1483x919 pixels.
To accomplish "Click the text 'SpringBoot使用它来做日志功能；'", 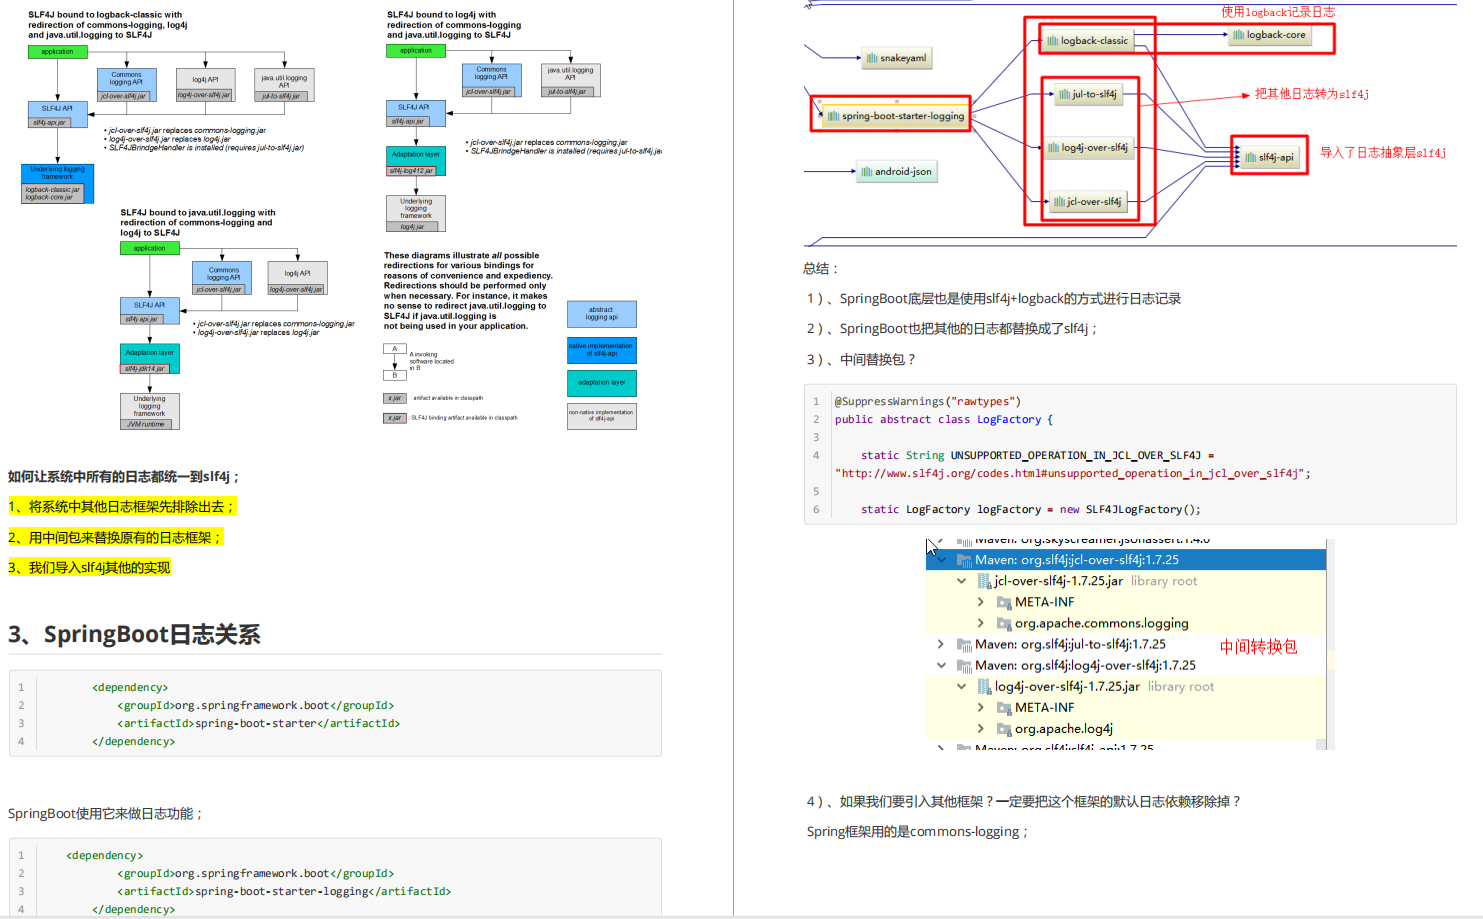I will (106, 814).
